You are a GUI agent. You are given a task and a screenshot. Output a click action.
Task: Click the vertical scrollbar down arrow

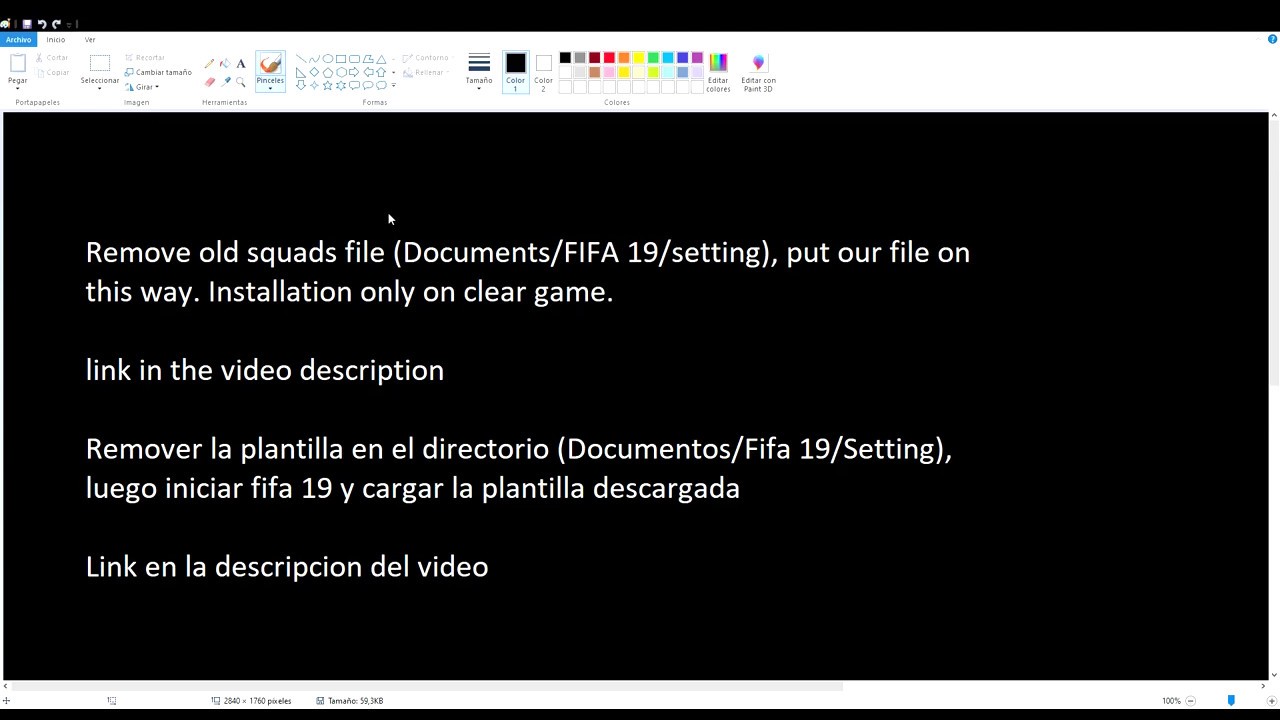click(x=1274, y=675)
